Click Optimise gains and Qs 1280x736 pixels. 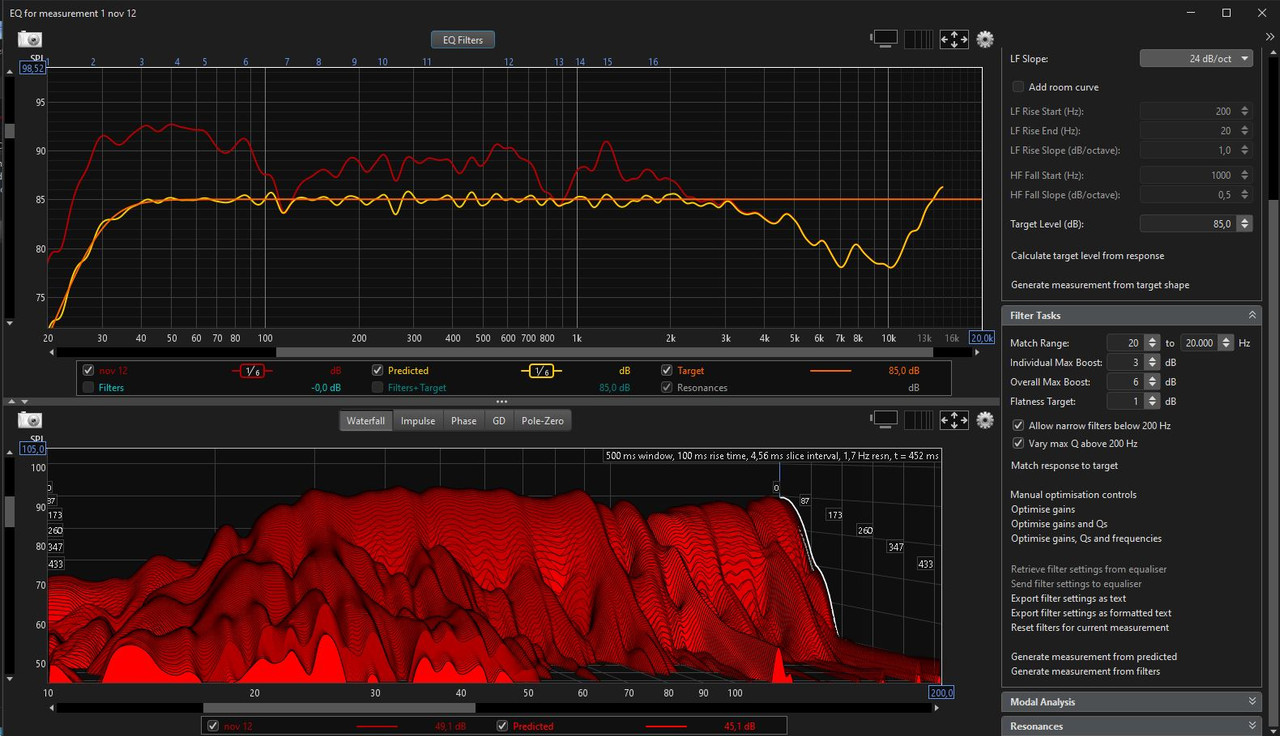(1059, 524)
